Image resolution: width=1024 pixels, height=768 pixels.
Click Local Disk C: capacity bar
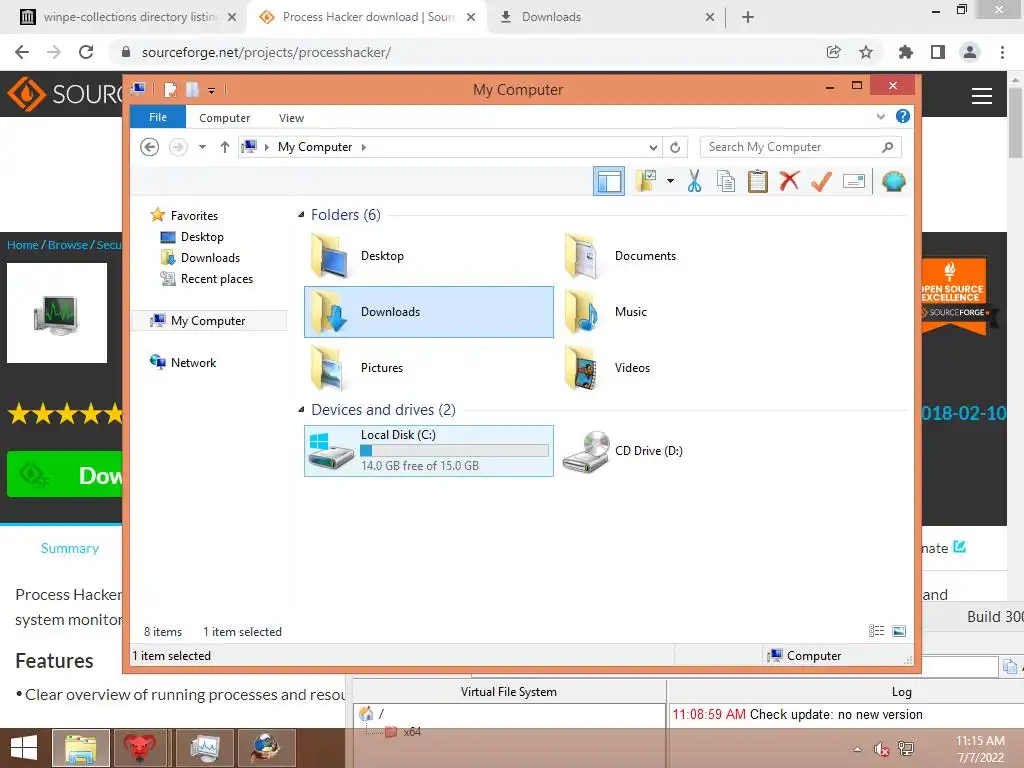point(455,451)
